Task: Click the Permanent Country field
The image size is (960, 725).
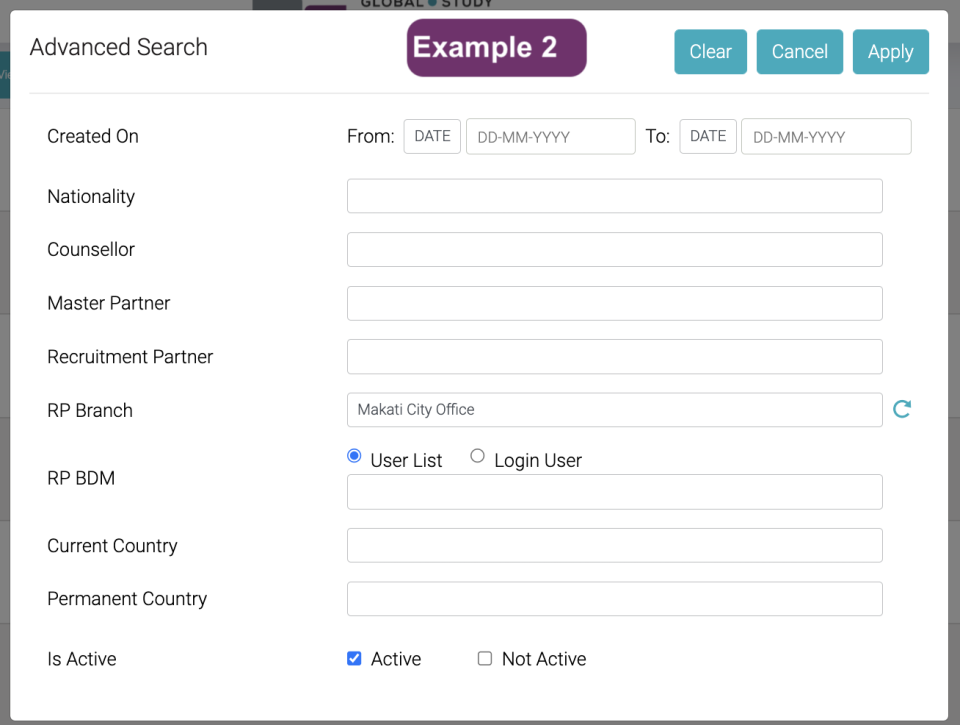Action: point(614,599)
